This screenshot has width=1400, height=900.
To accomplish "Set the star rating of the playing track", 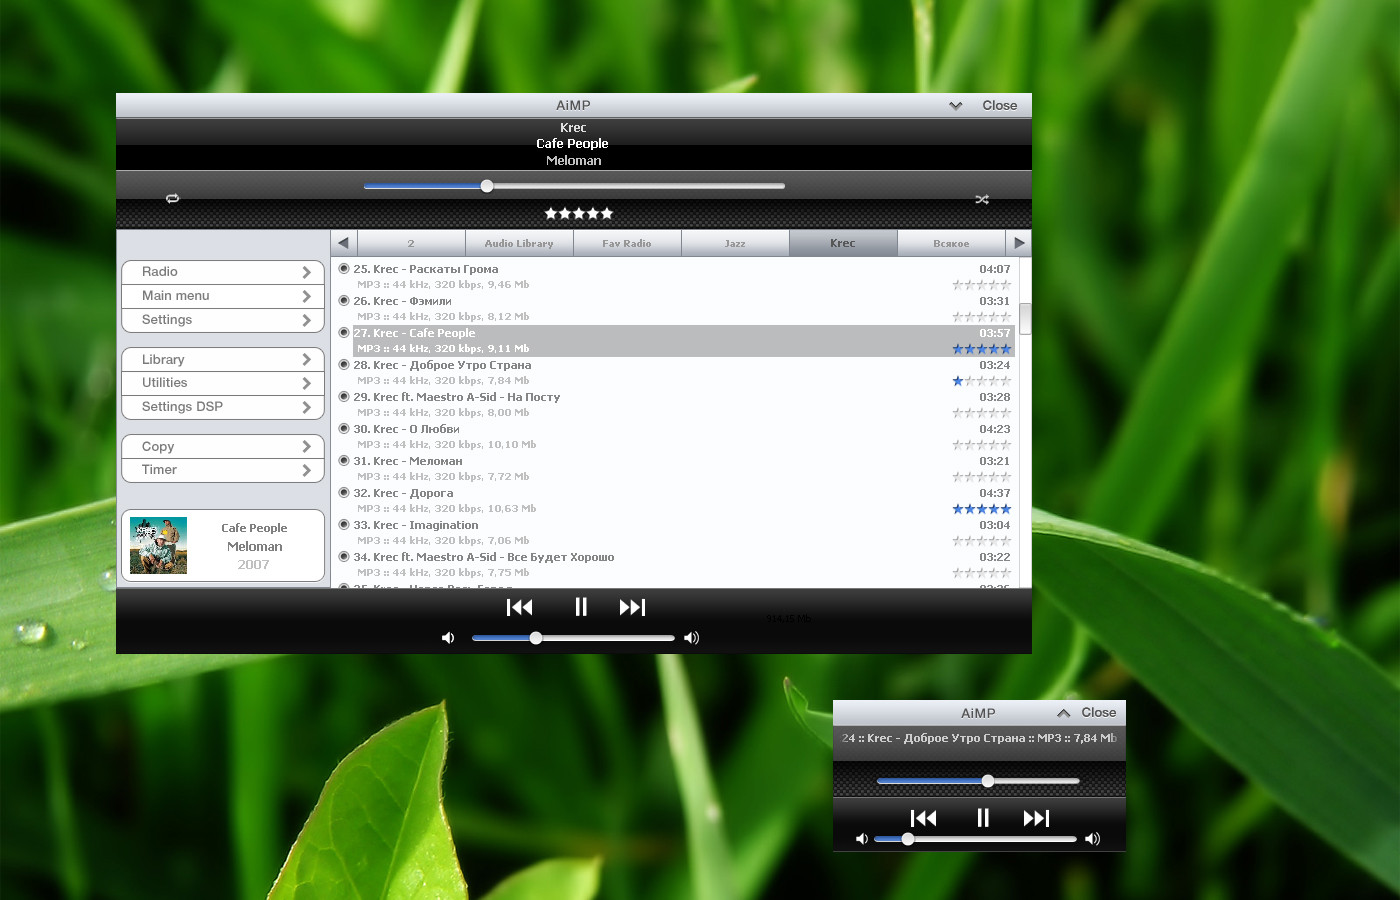I will [x=579, y=213].
